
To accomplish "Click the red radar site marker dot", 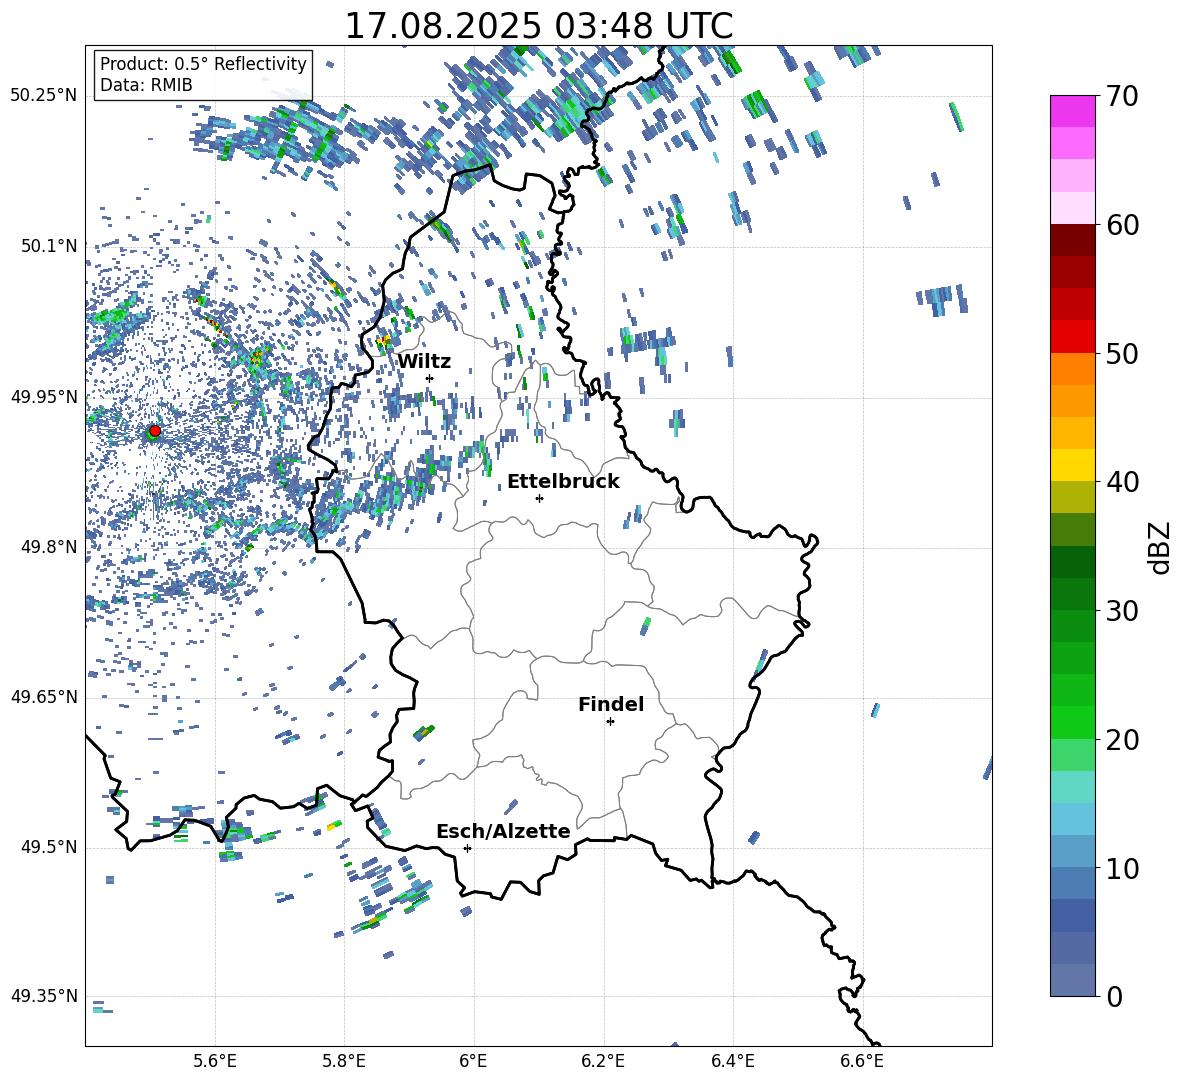I will tap(155, 430).
